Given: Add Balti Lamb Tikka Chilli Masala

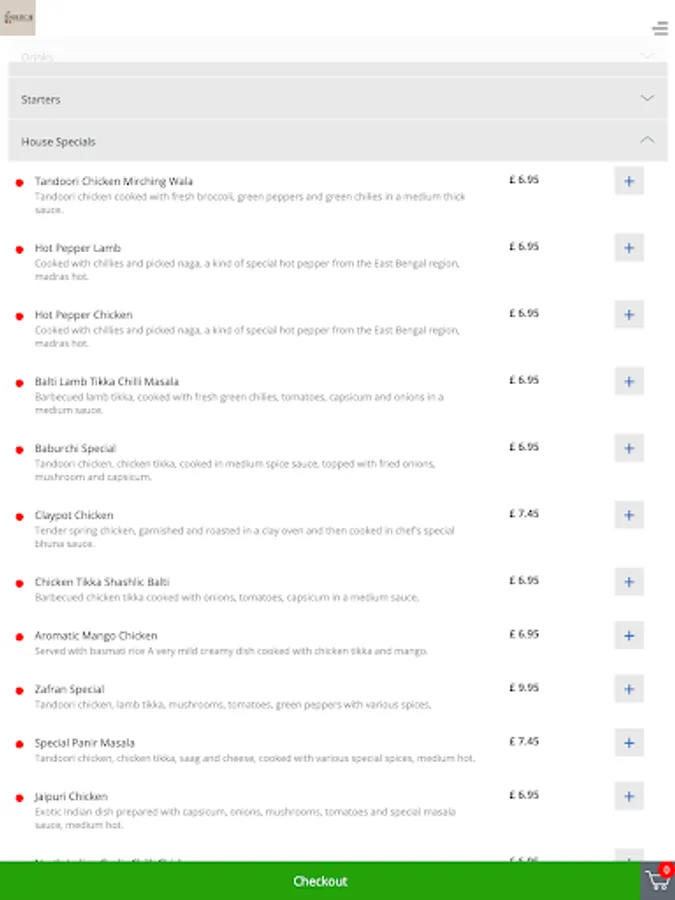Looking at the screenshot, I should point(629,381).
